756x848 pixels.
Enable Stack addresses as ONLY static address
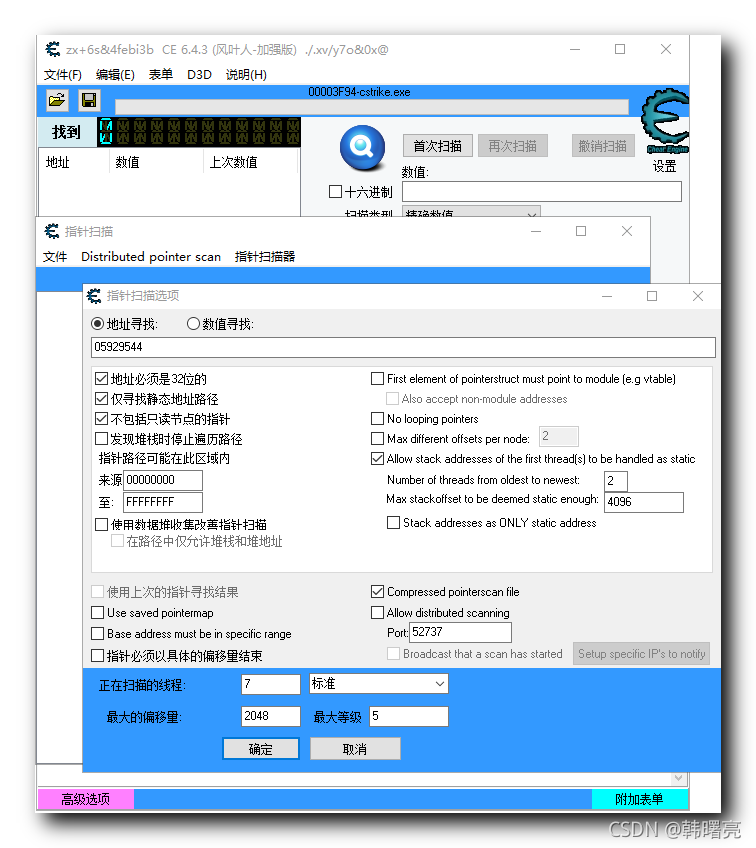pos(394,522)
